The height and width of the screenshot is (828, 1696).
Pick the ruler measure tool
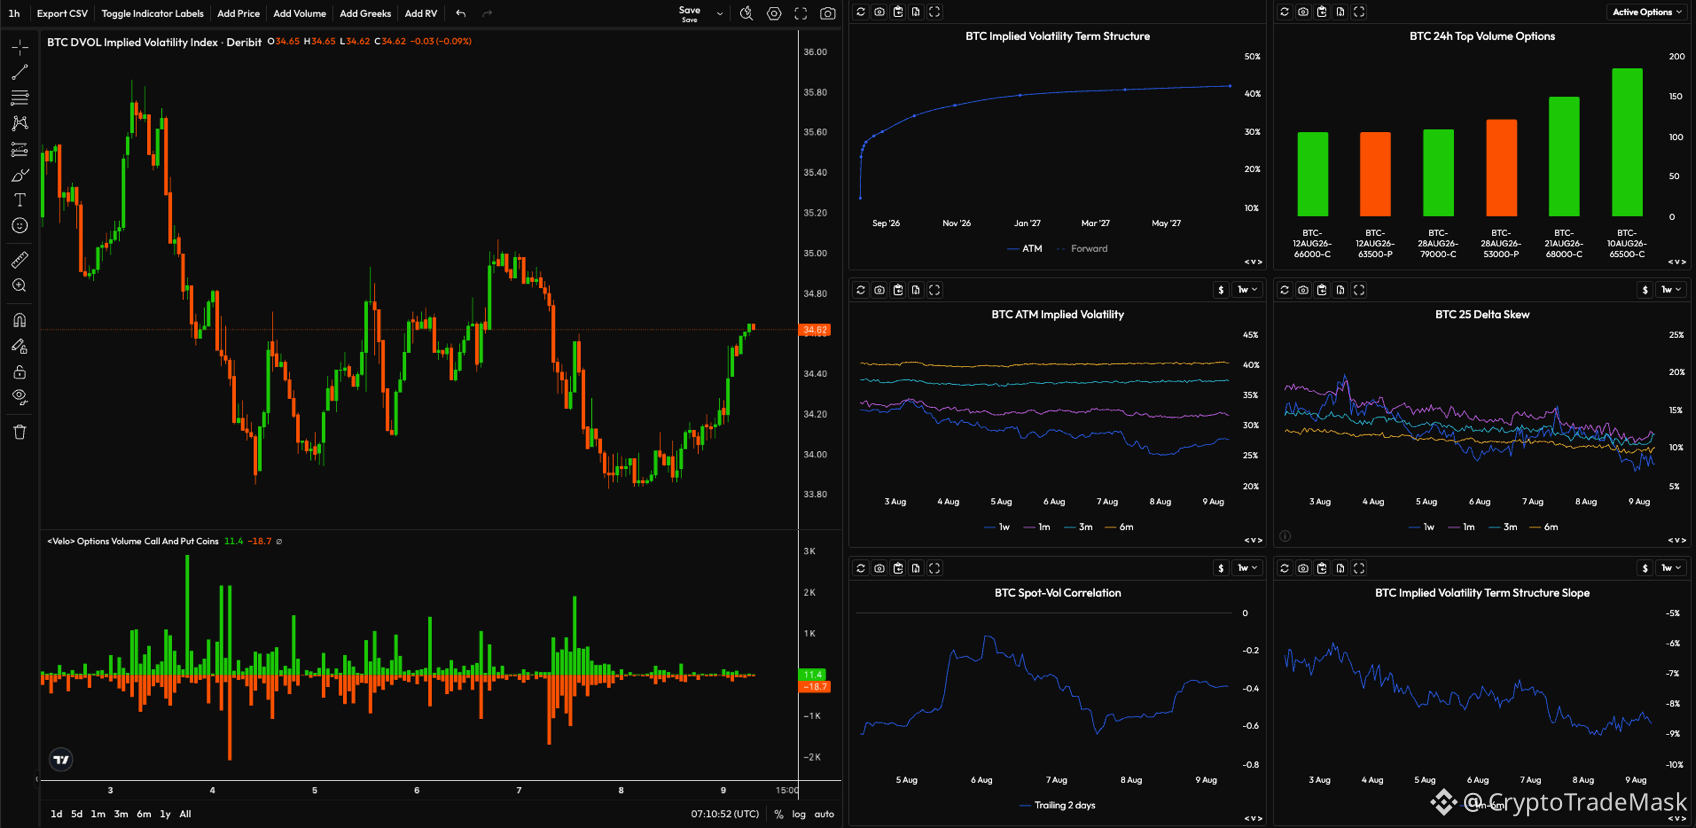19,260
